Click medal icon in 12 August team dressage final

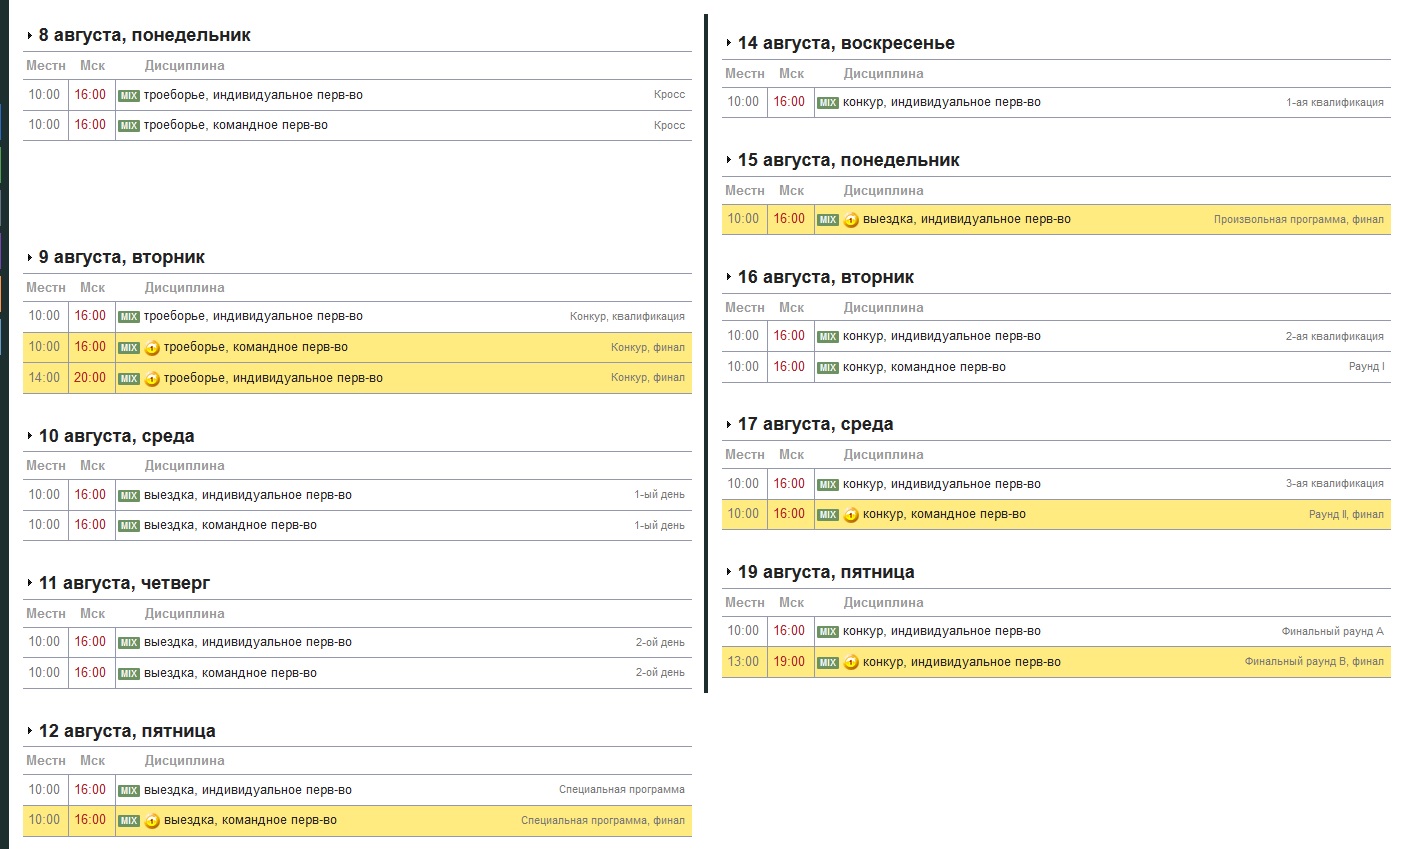(x=152, y=821)
